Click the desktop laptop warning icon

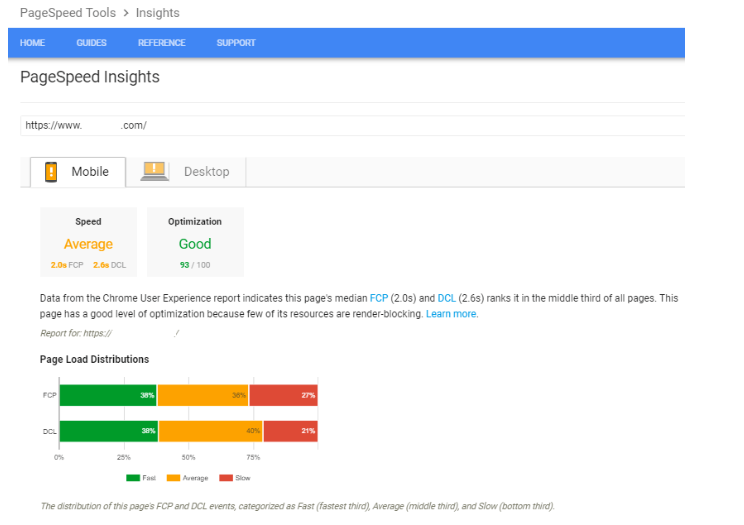[x=155, y=171]
